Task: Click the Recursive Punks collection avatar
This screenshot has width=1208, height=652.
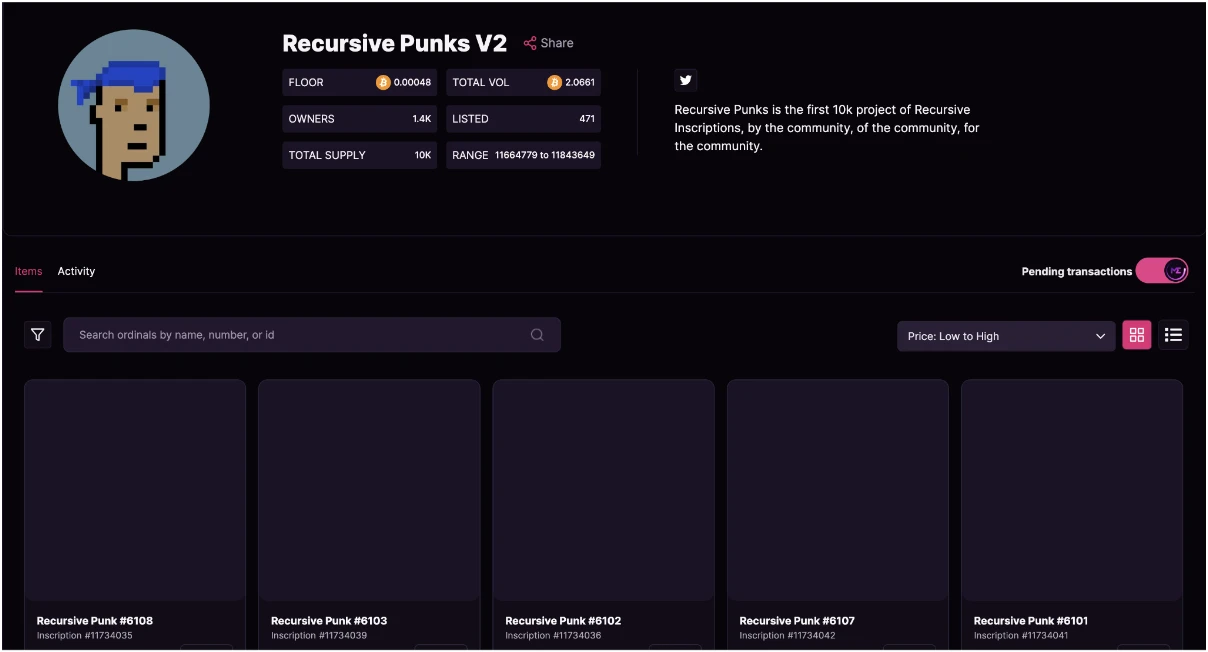Action: [134, 105]
